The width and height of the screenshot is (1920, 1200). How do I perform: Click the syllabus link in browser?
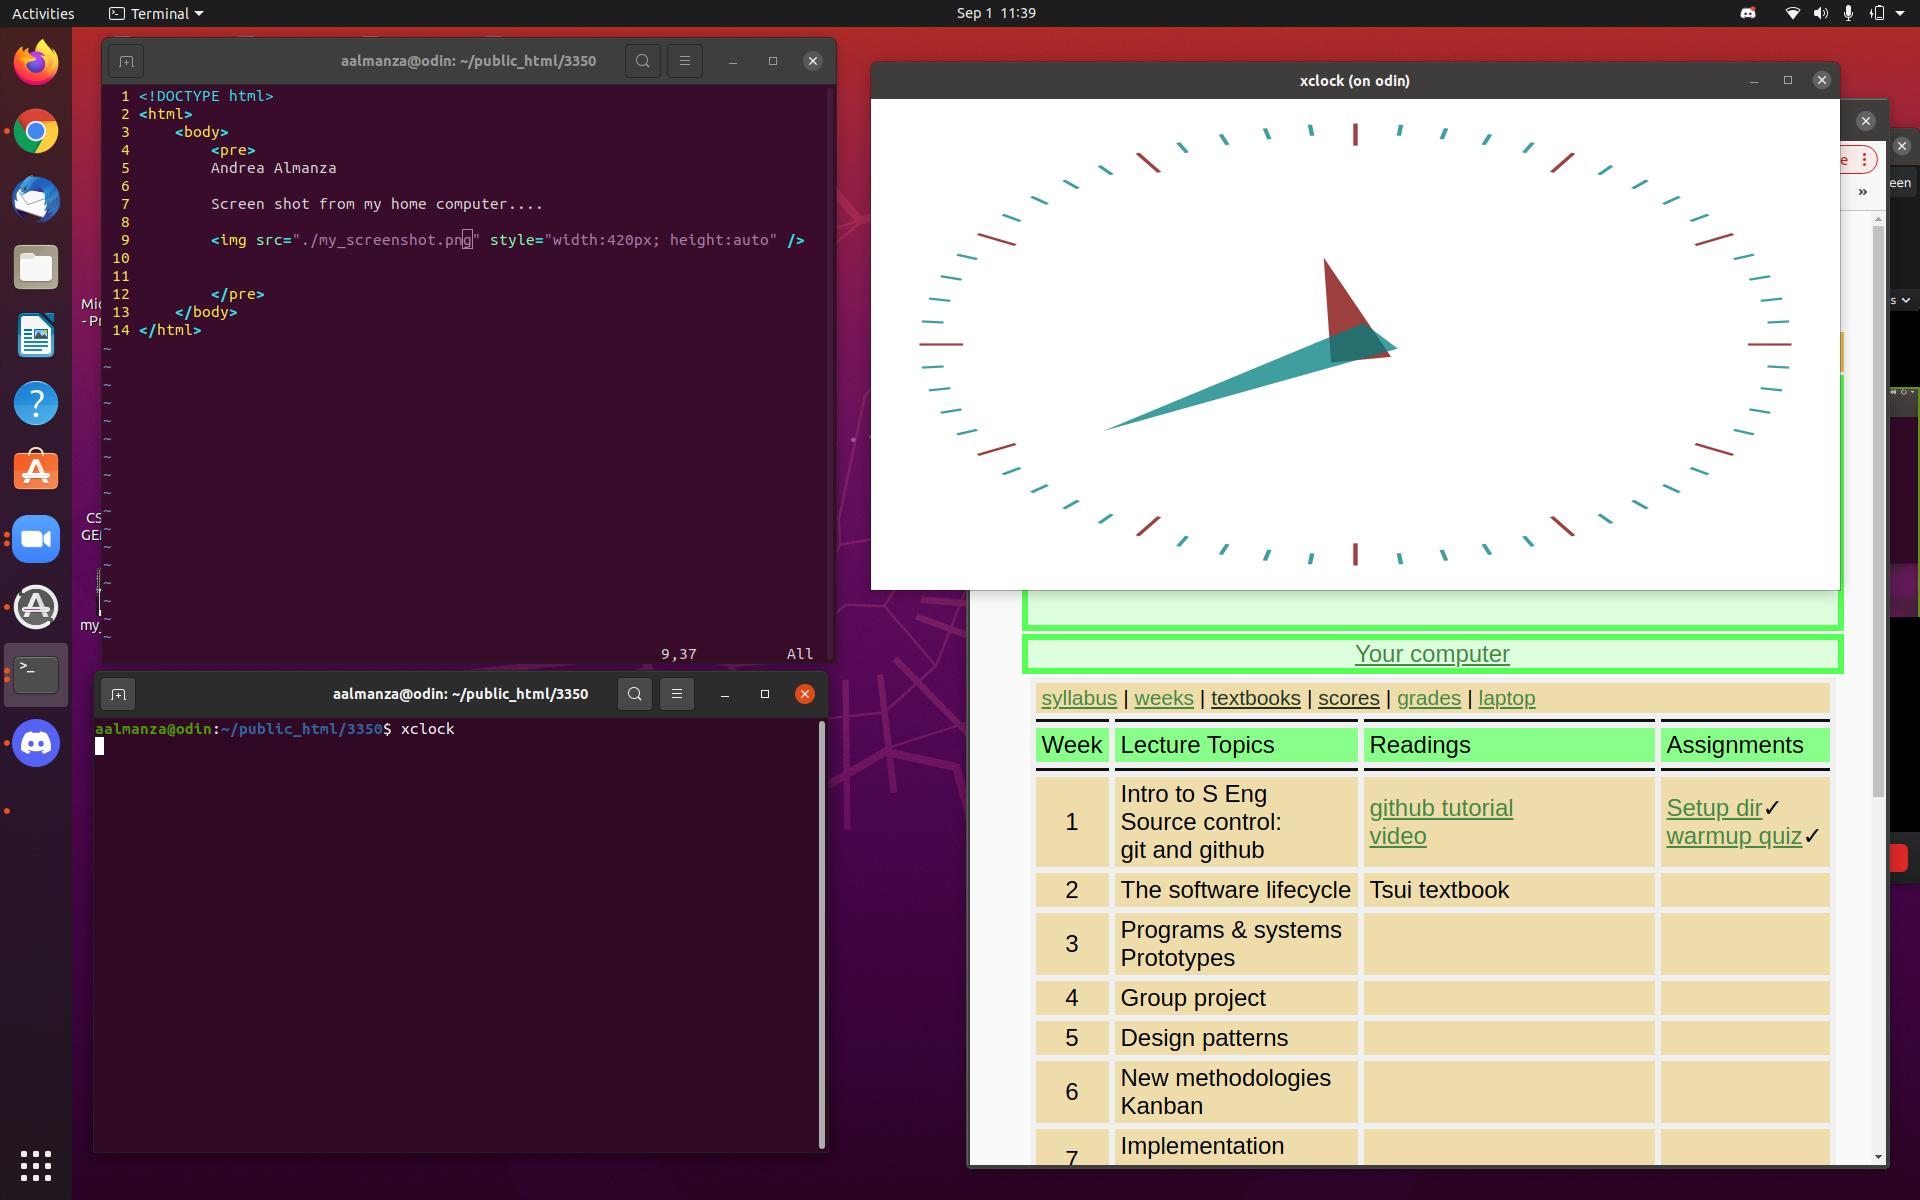click(1079, 698)
